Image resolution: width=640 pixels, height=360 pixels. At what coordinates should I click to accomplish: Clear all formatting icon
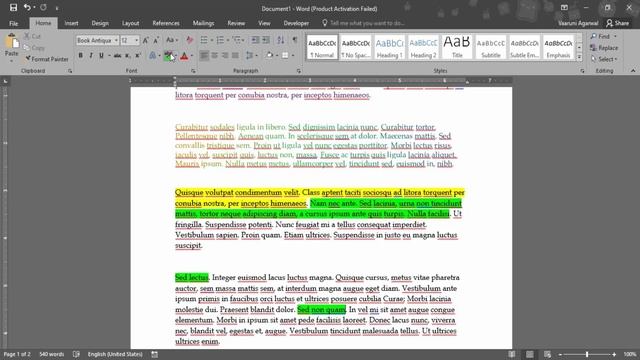189,40
